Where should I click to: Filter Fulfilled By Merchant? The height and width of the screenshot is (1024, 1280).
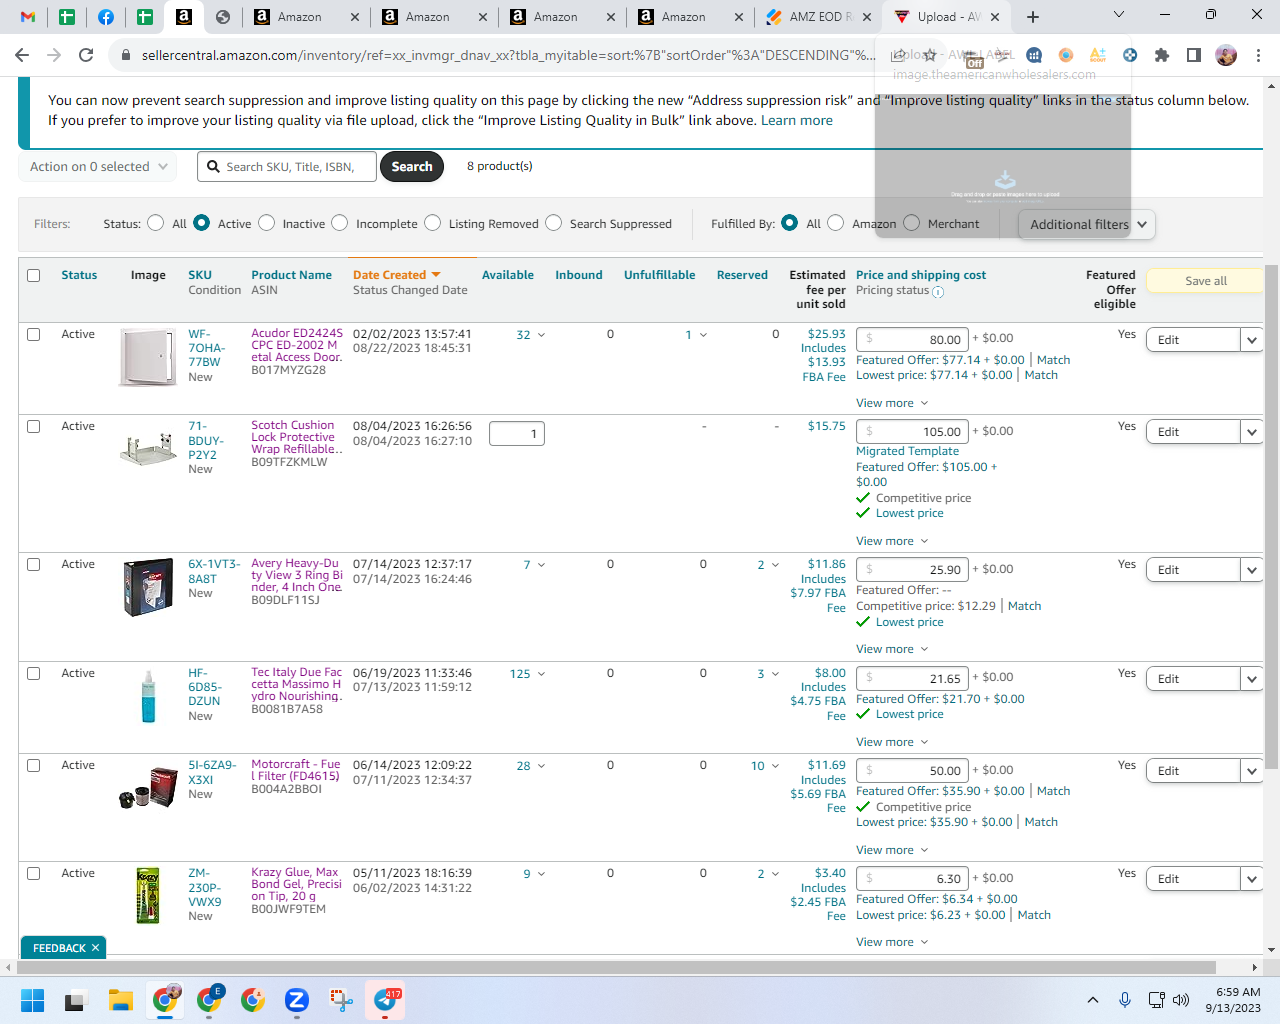912,223
